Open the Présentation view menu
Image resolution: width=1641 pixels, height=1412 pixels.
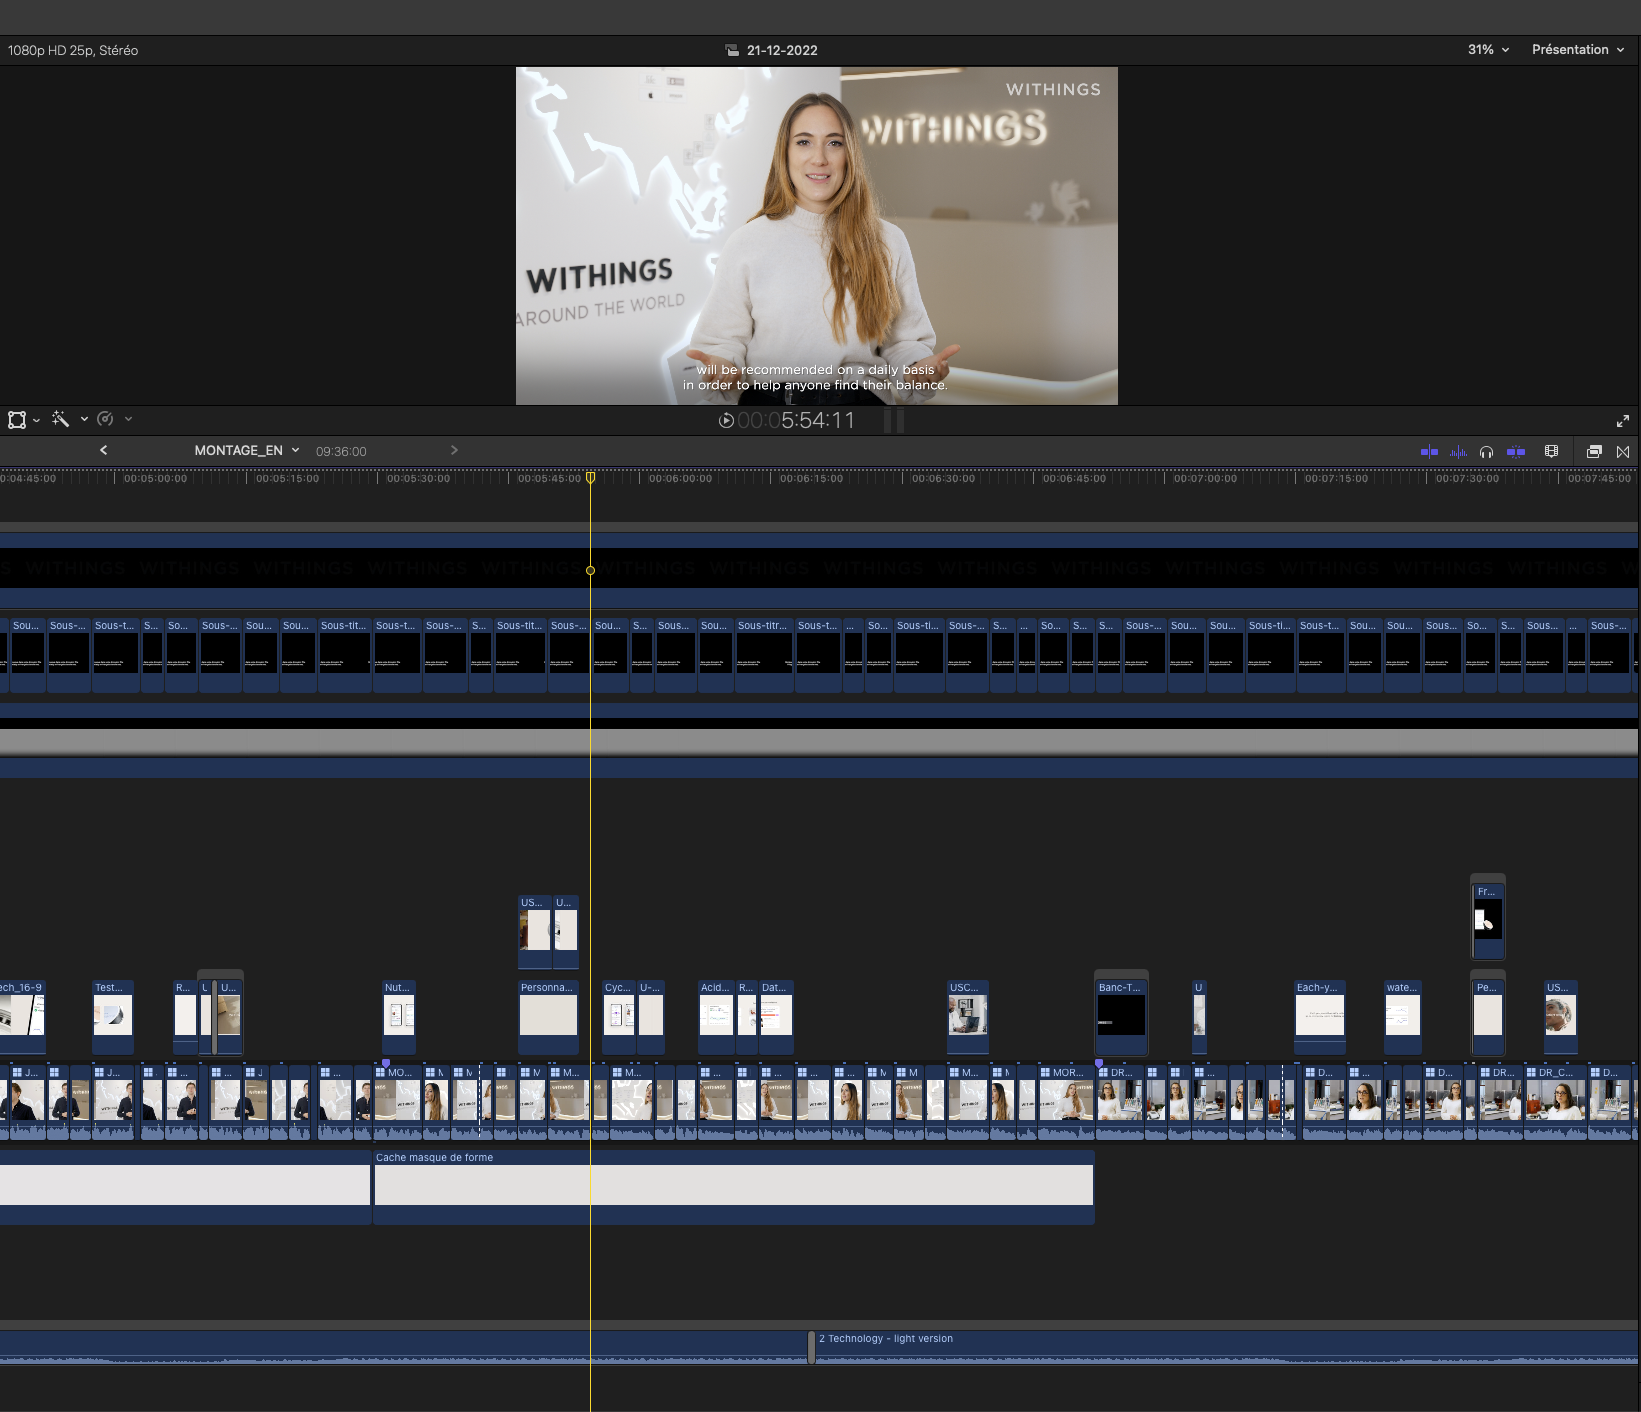1578,50
